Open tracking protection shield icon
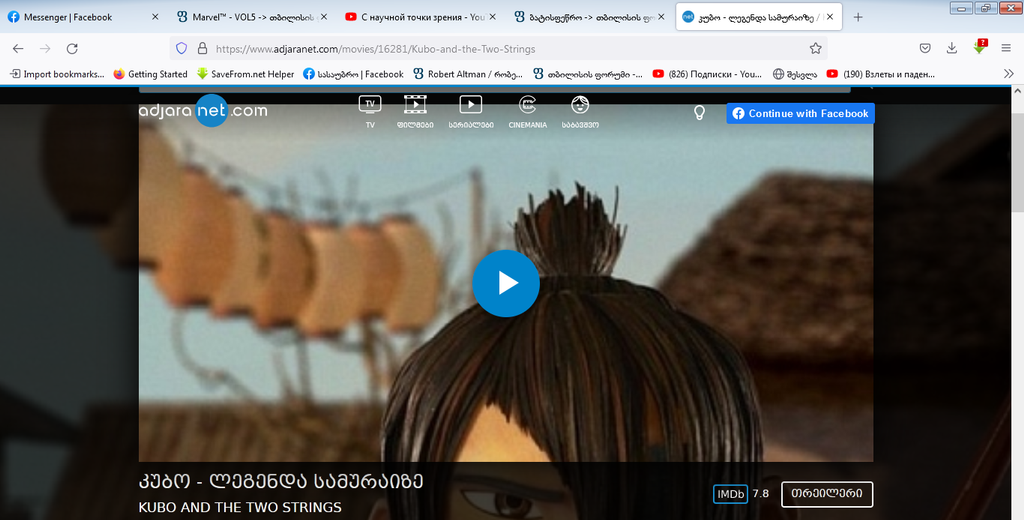The image size is (1024, 520). (x=182, y=48)
